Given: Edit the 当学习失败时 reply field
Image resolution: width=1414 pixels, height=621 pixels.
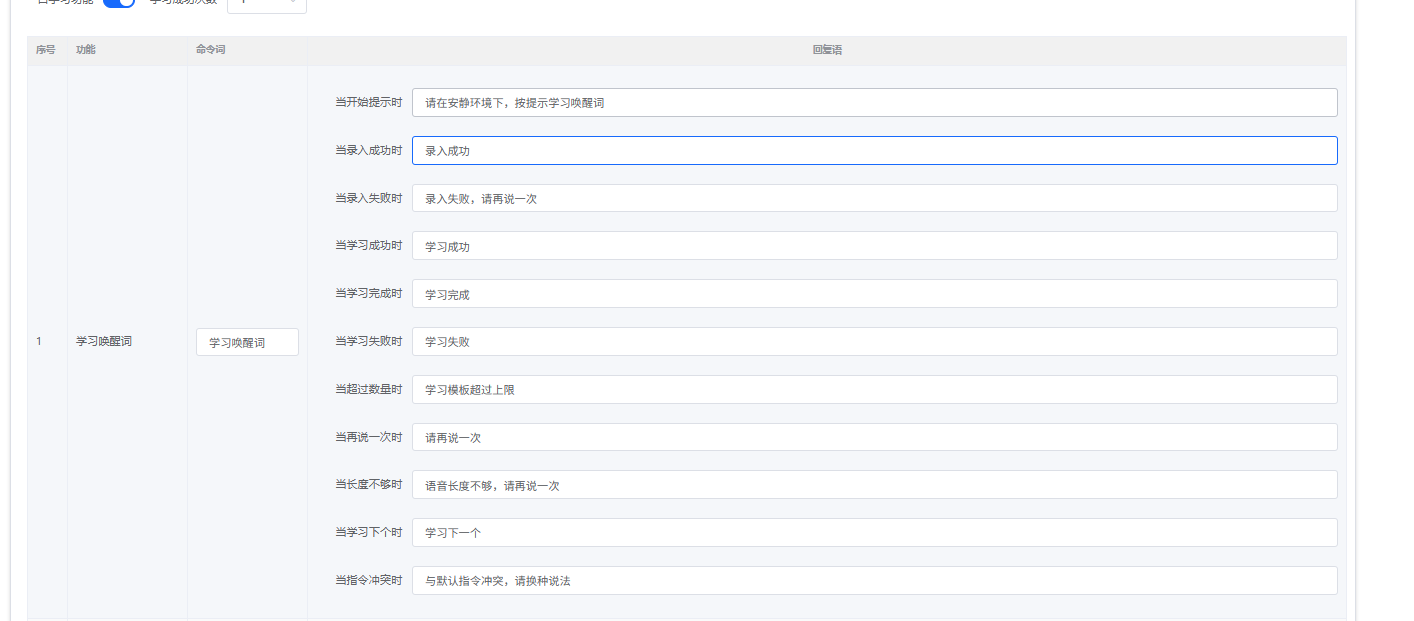Looking at the screenshot, I should [874, 341].
